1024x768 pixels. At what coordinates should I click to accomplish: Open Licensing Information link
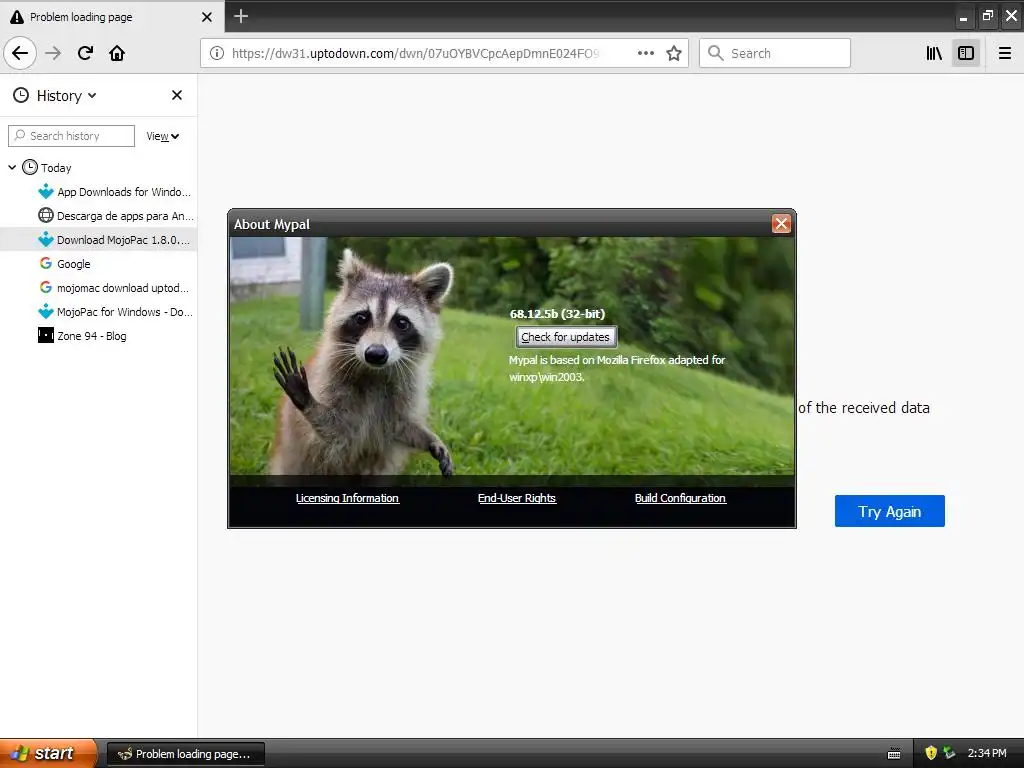pos(347,498)
